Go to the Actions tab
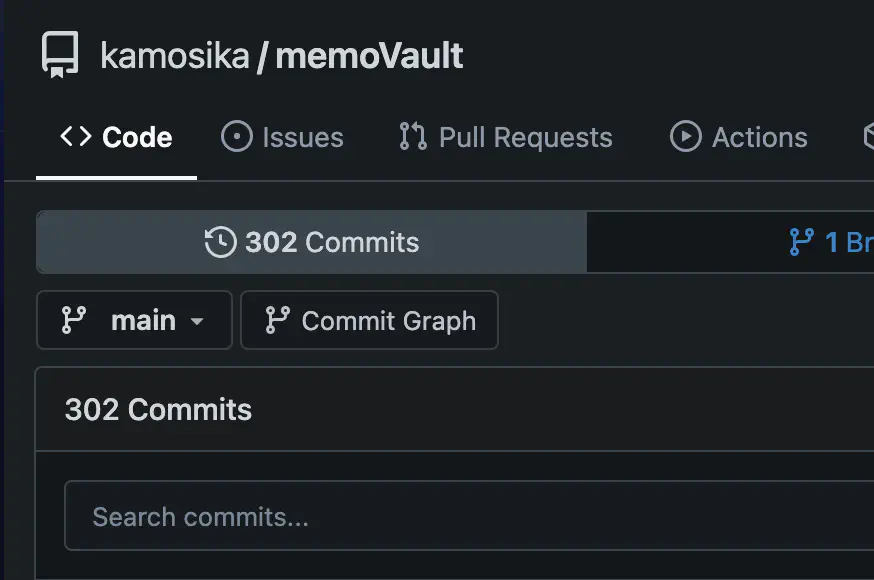Screen dimensions: 874x580 (738, 137)
